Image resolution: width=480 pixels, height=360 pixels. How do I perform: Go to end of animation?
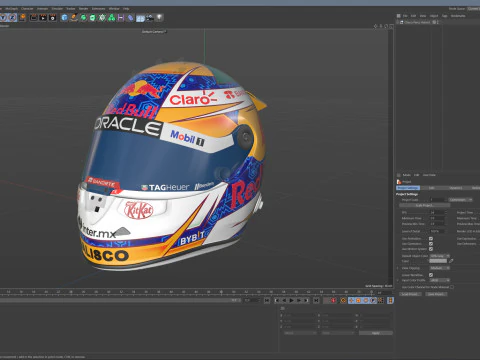pos(316,300)
